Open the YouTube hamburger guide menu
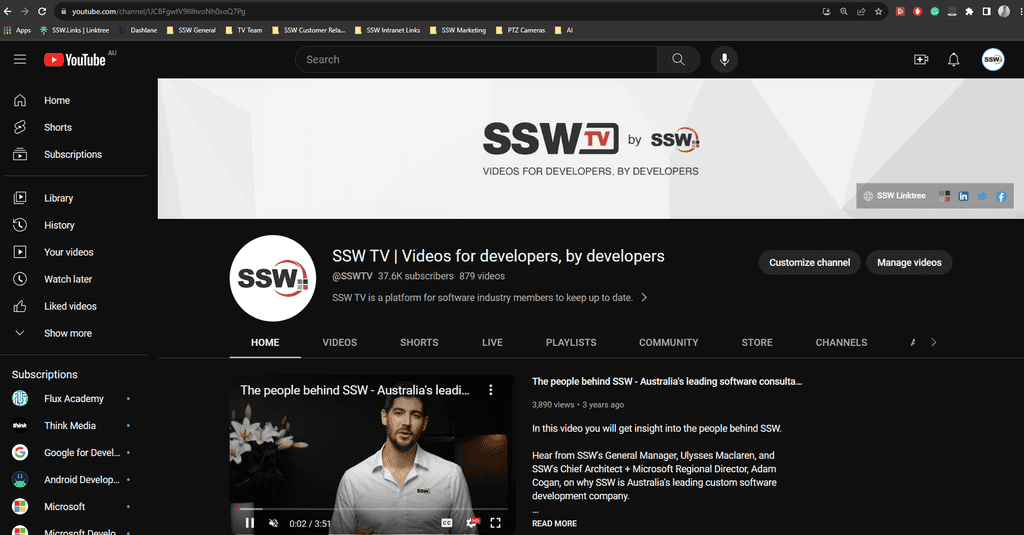The width and height of the screenshot is (1024, 535). coord(20,60)
